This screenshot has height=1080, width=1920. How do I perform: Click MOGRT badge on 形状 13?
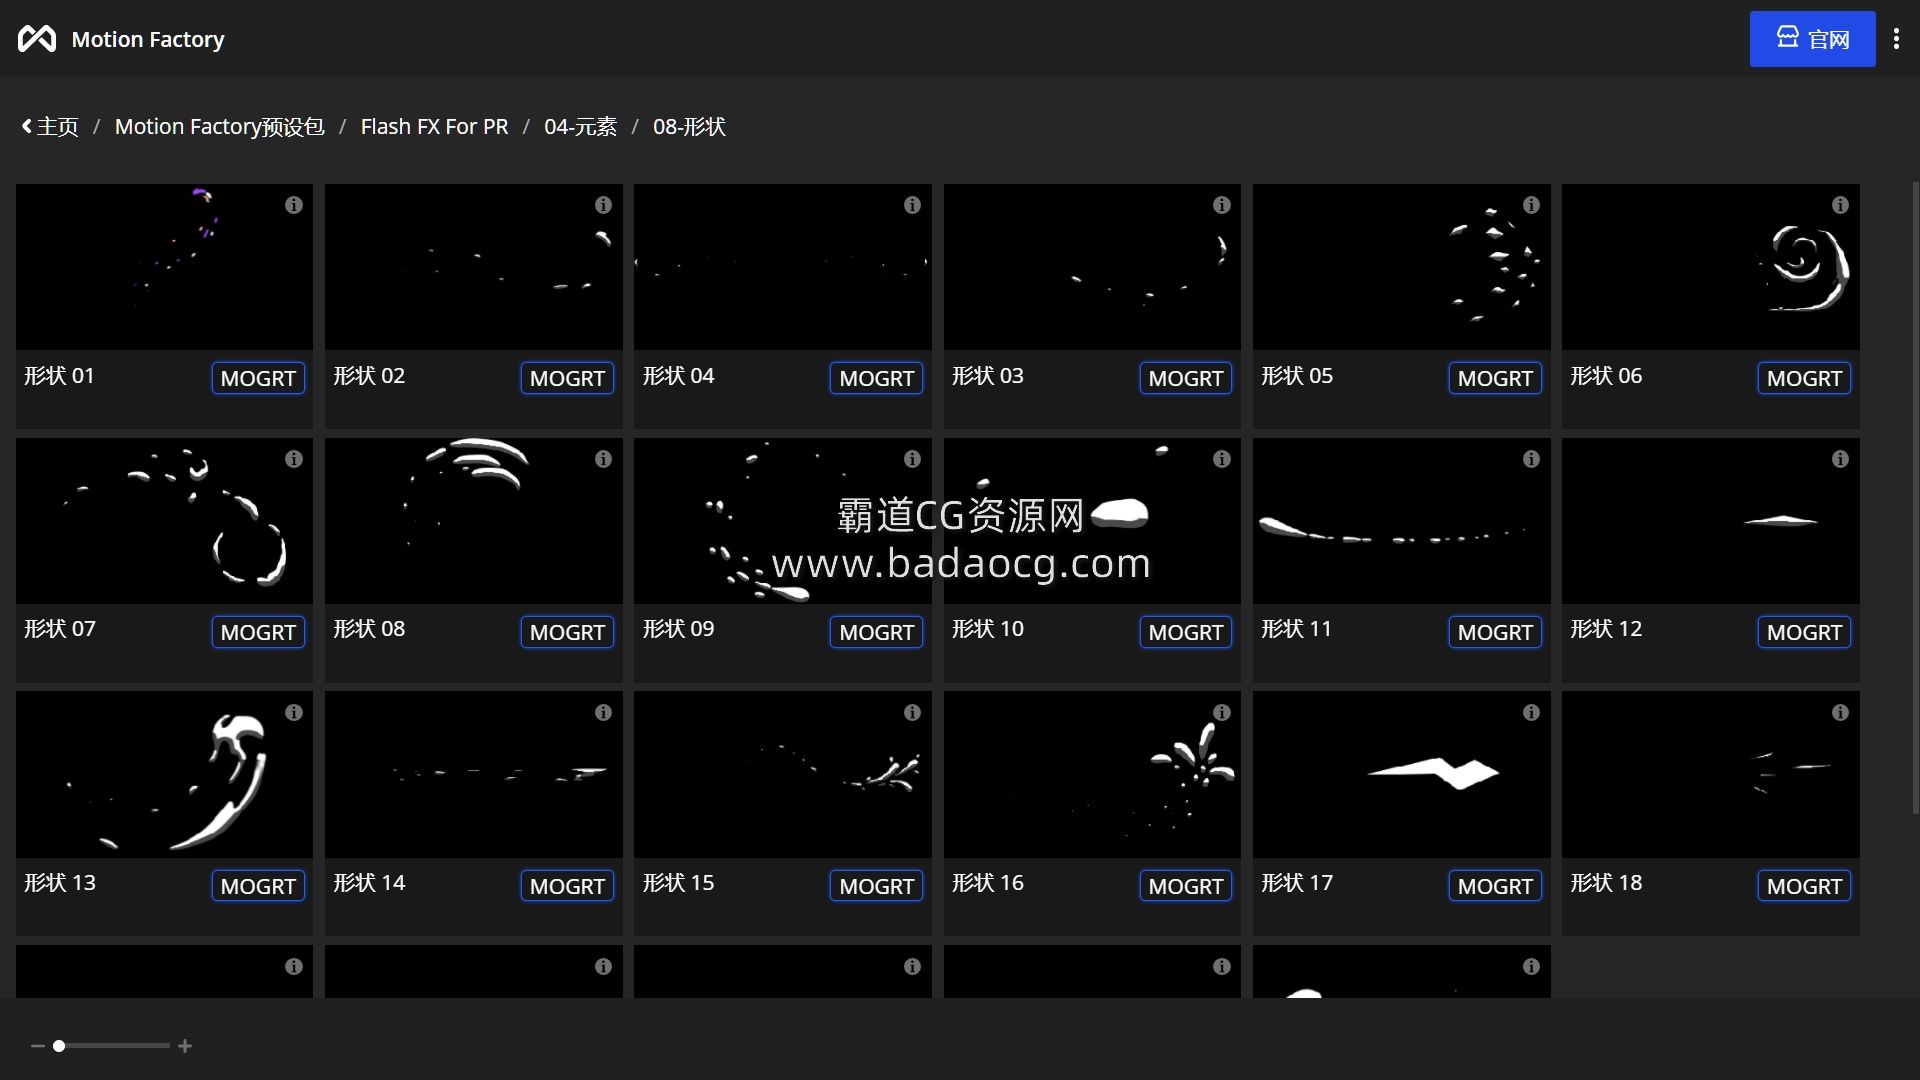tap(258, 886)
